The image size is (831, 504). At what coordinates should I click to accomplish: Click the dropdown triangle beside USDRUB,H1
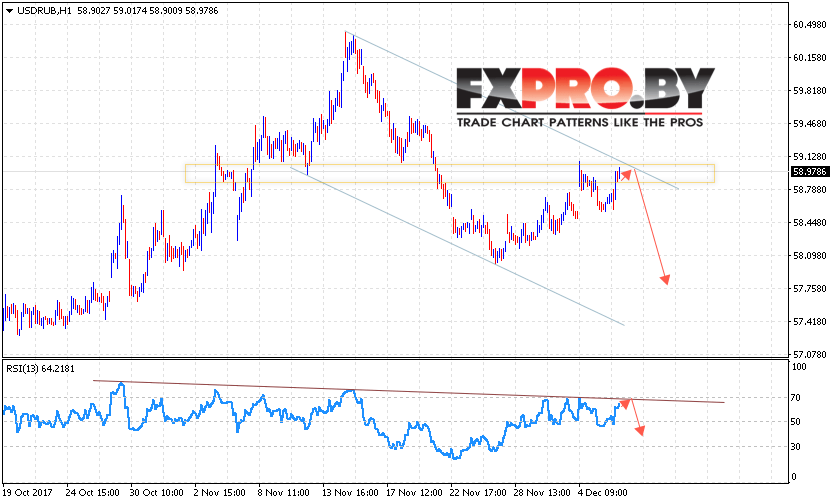[x=9, y=11]
